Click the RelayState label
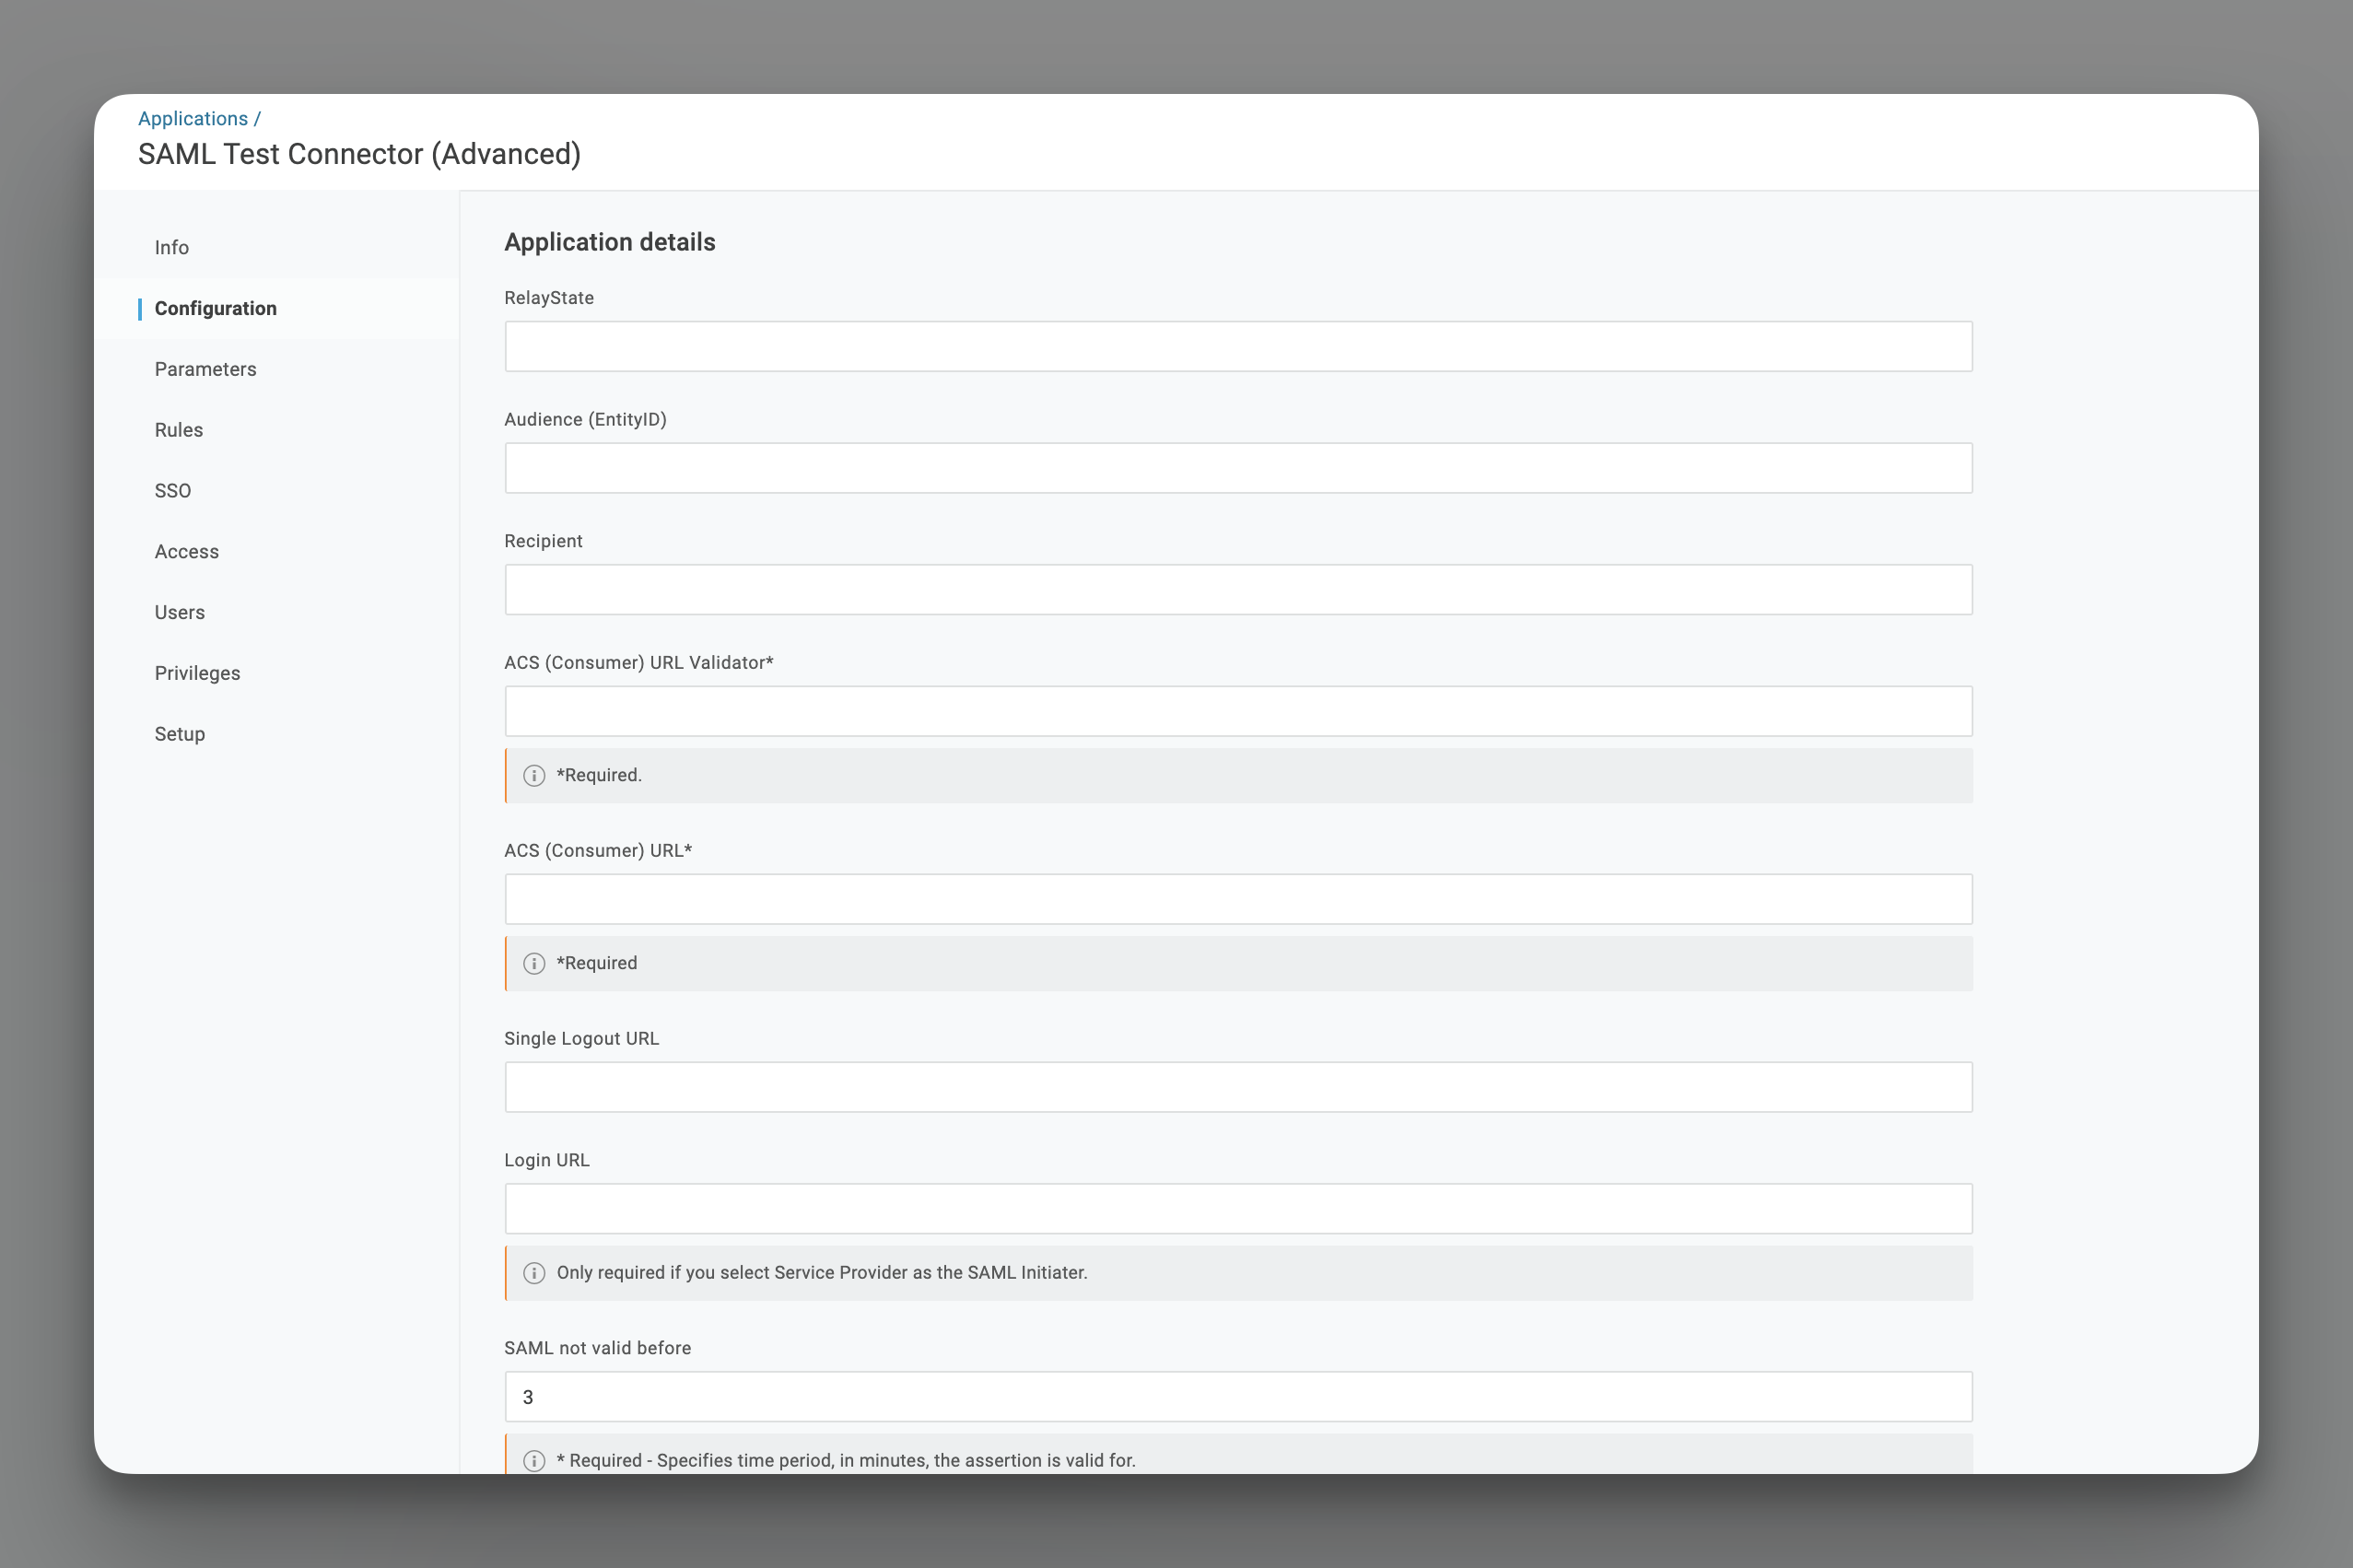This screenshot has width=2353, height=1568. 549,298
